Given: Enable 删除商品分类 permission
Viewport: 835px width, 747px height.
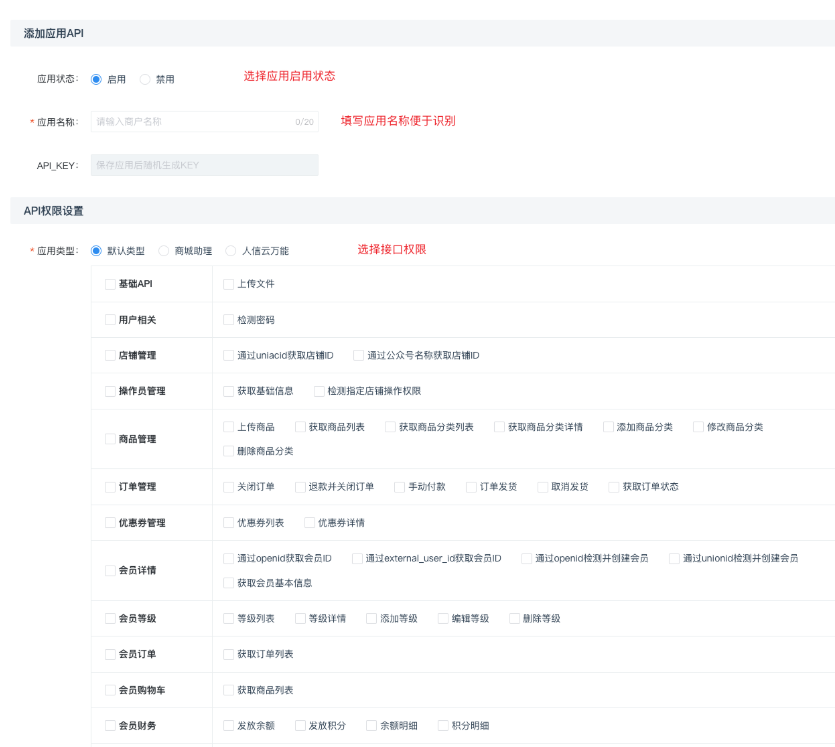Looking at the screenshot, I should (228, 451).
